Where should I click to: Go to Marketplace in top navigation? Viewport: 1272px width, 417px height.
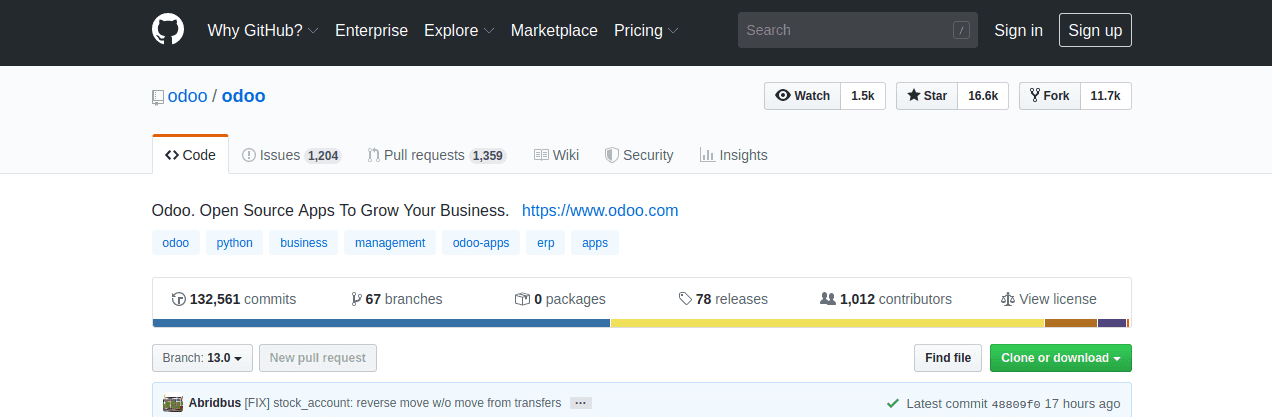point(554,30)
